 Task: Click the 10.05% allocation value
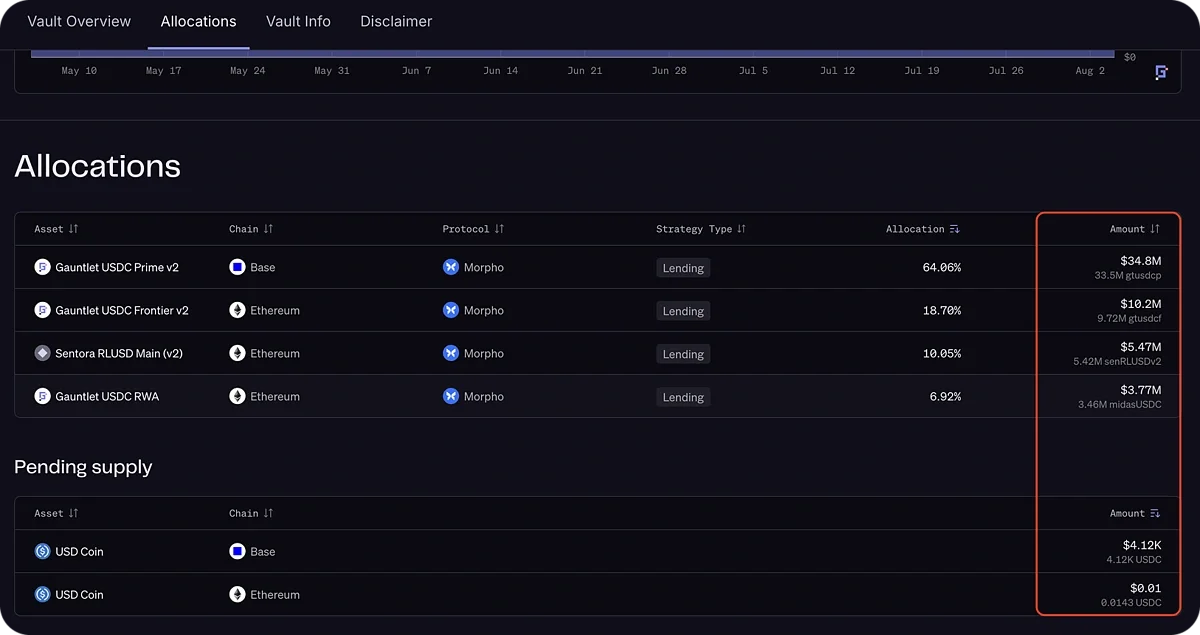[941, 353]
